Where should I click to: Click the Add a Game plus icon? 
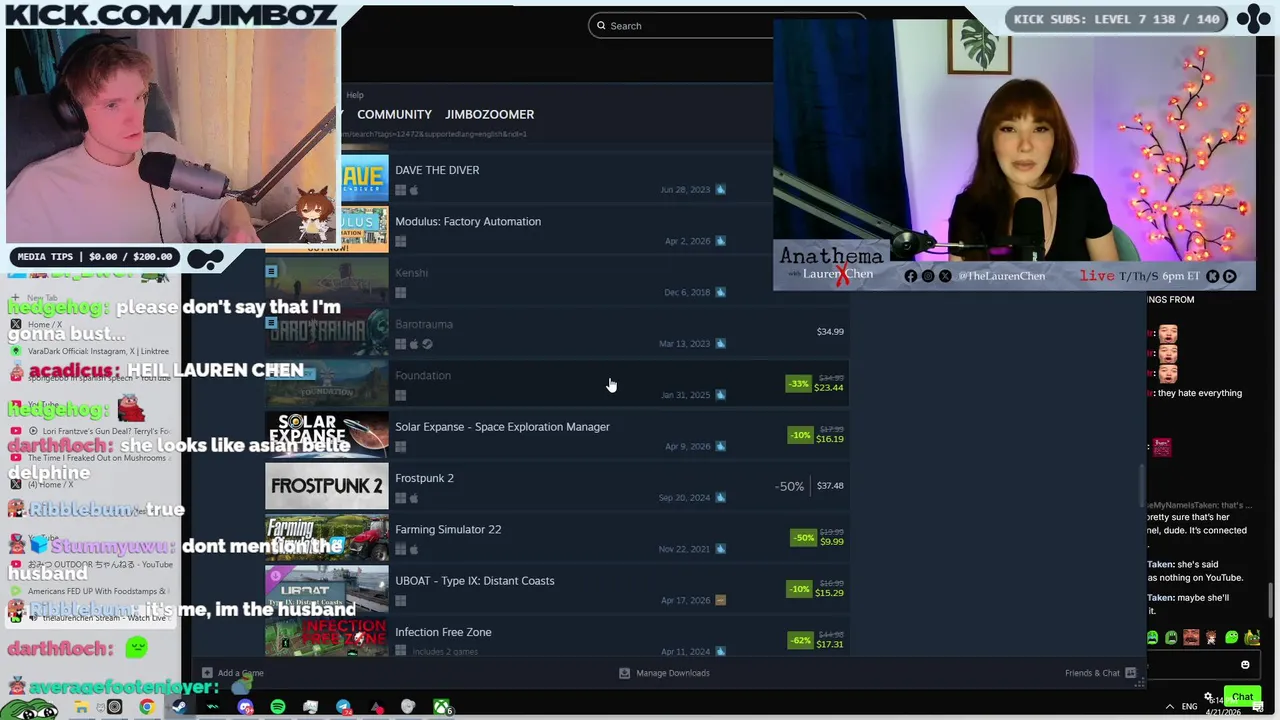(x=207, y=673)
